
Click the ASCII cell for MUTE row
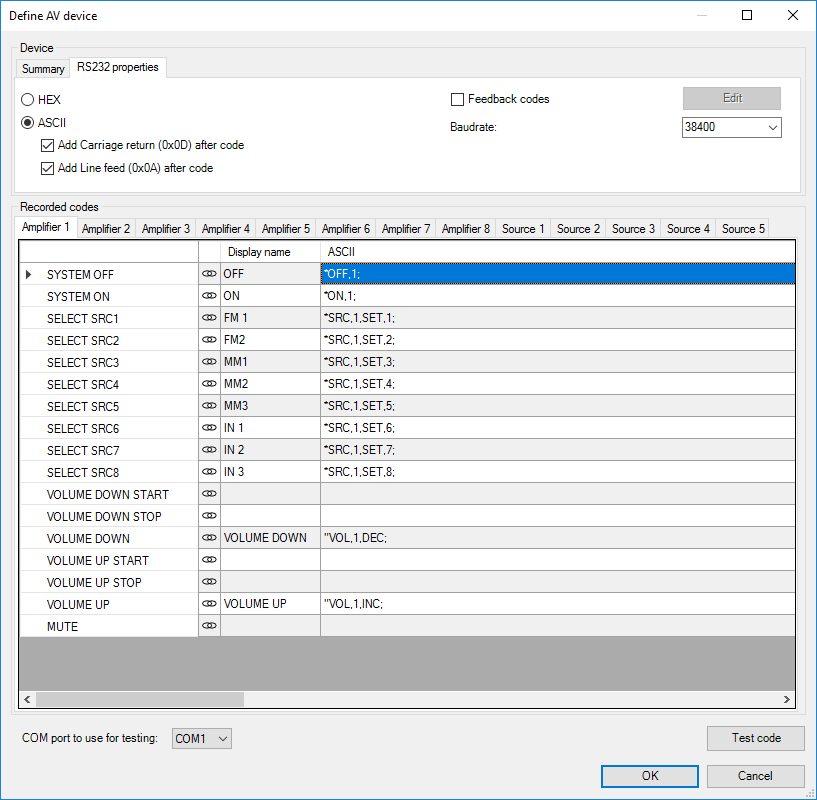[x=557, y=626]
